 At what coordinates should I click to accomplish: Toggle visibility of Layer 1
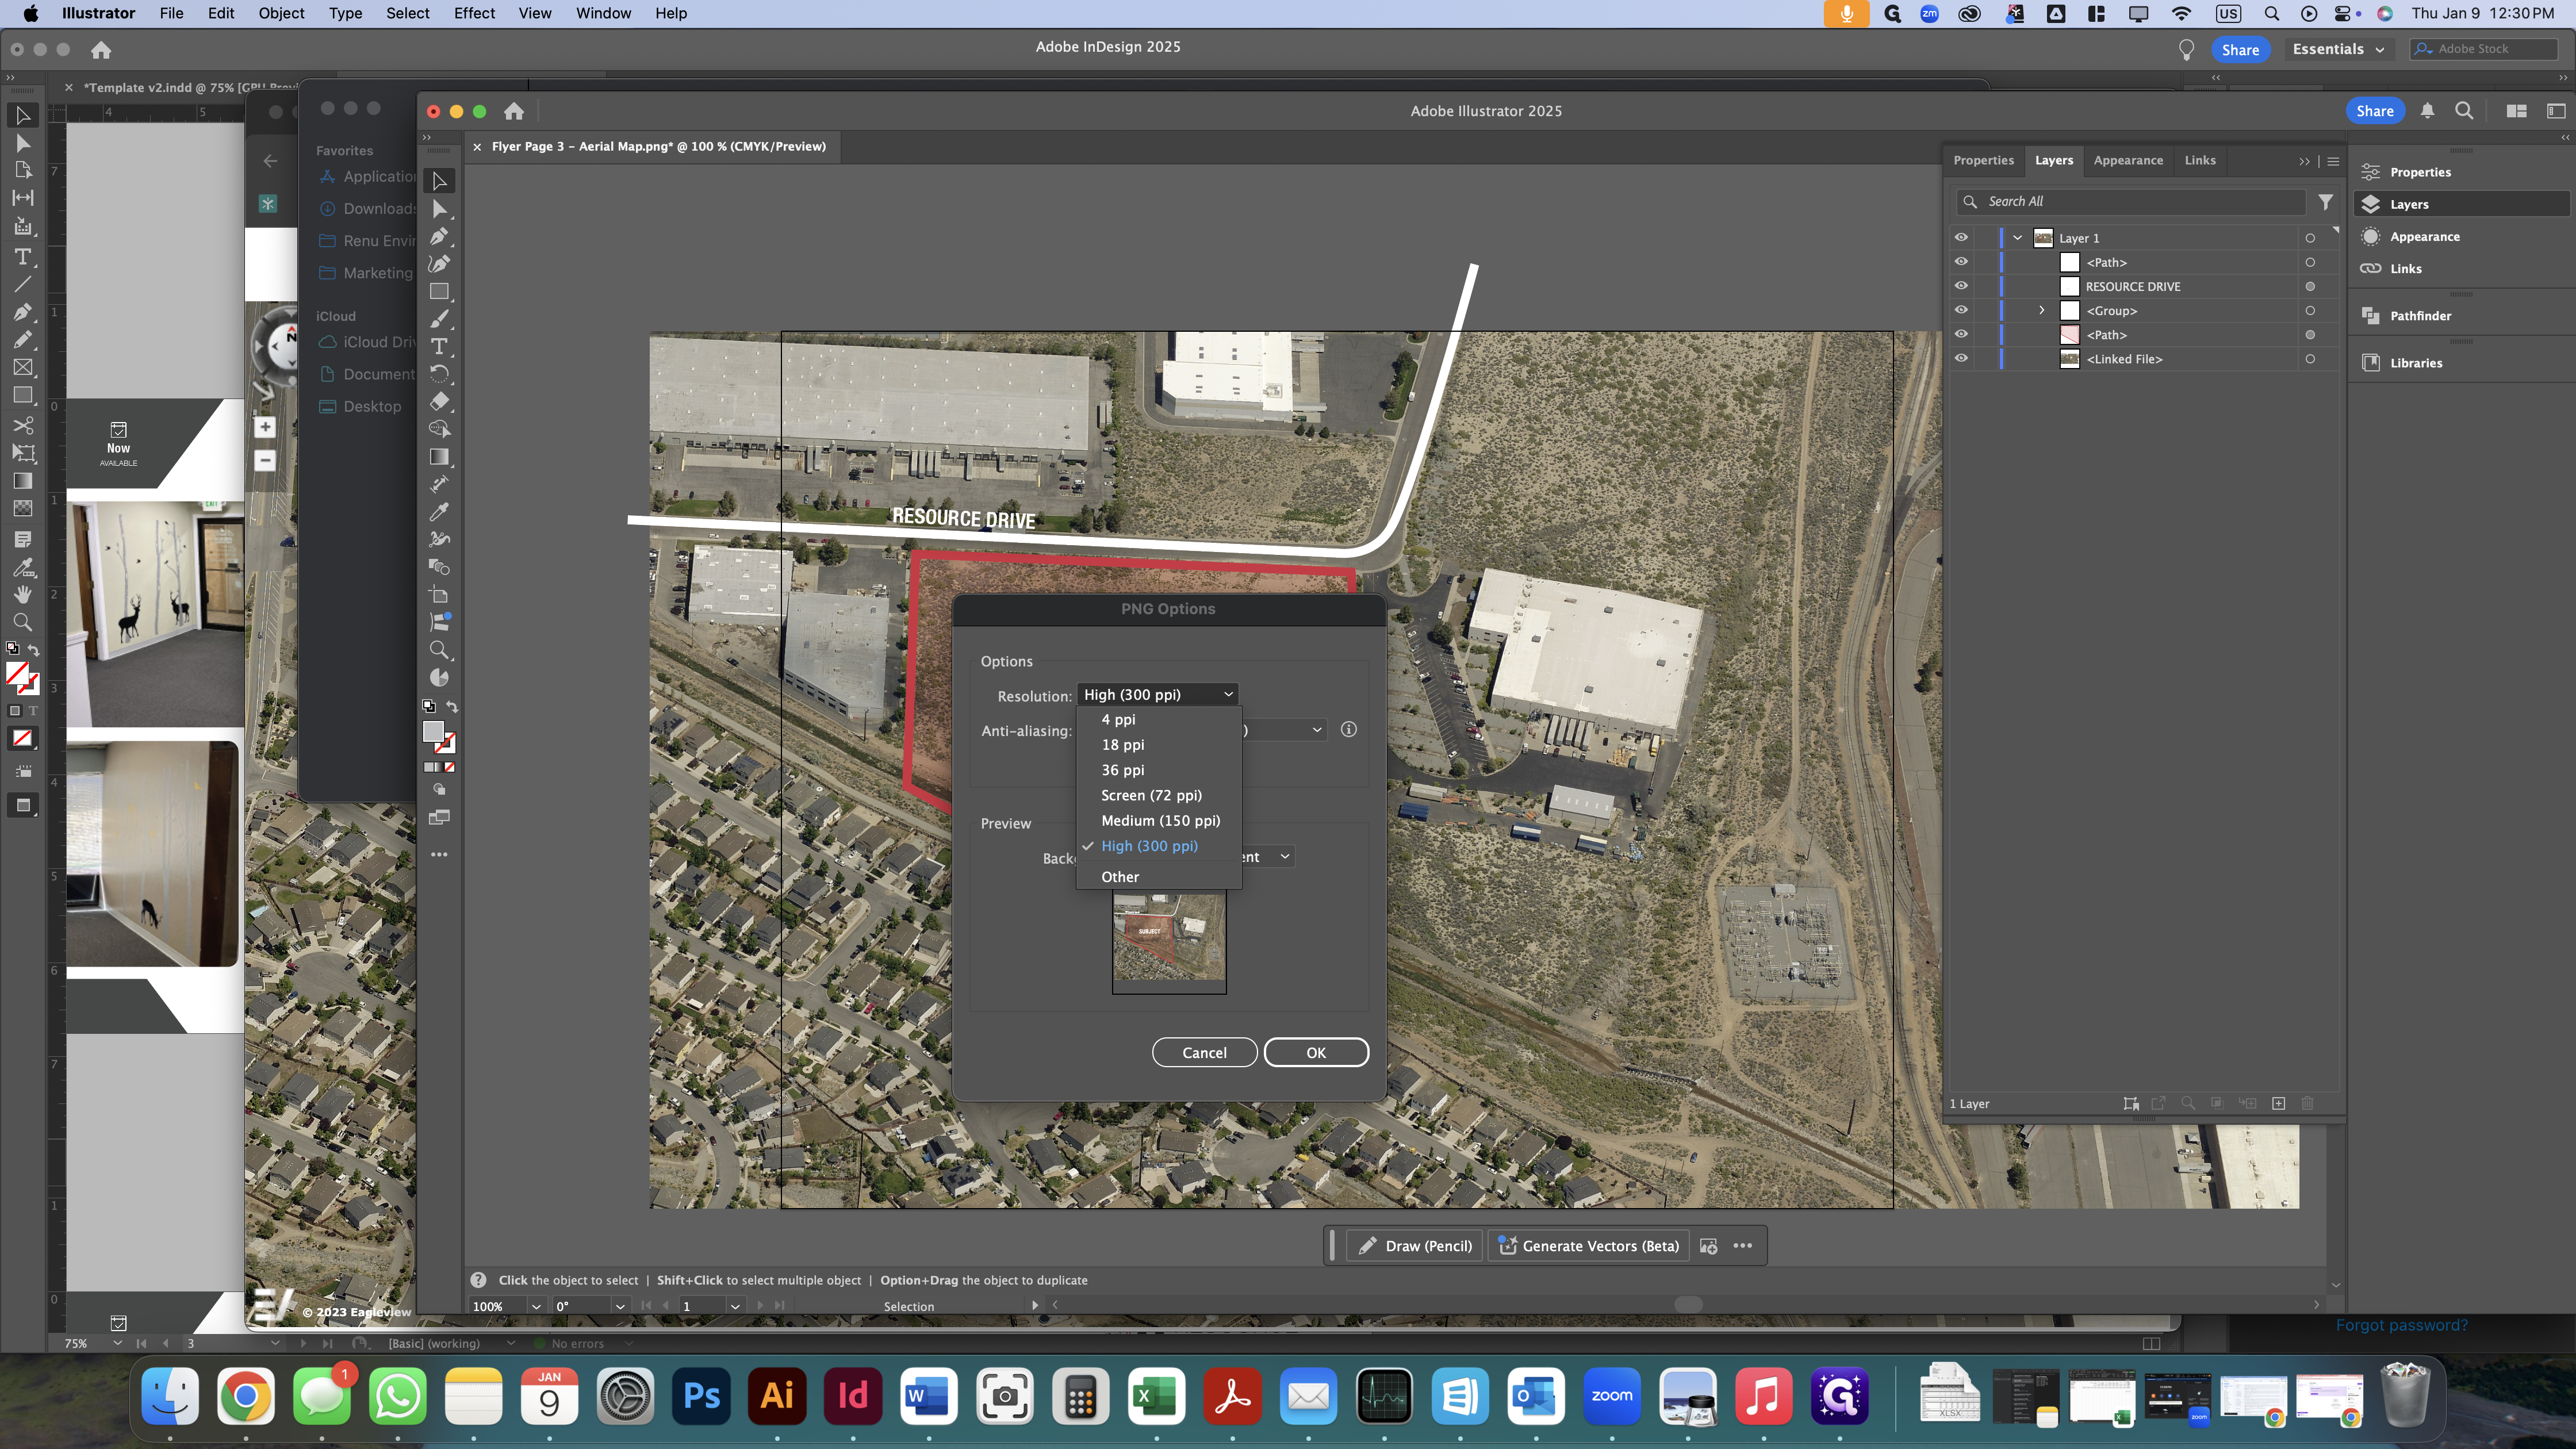coord(1961,238)
